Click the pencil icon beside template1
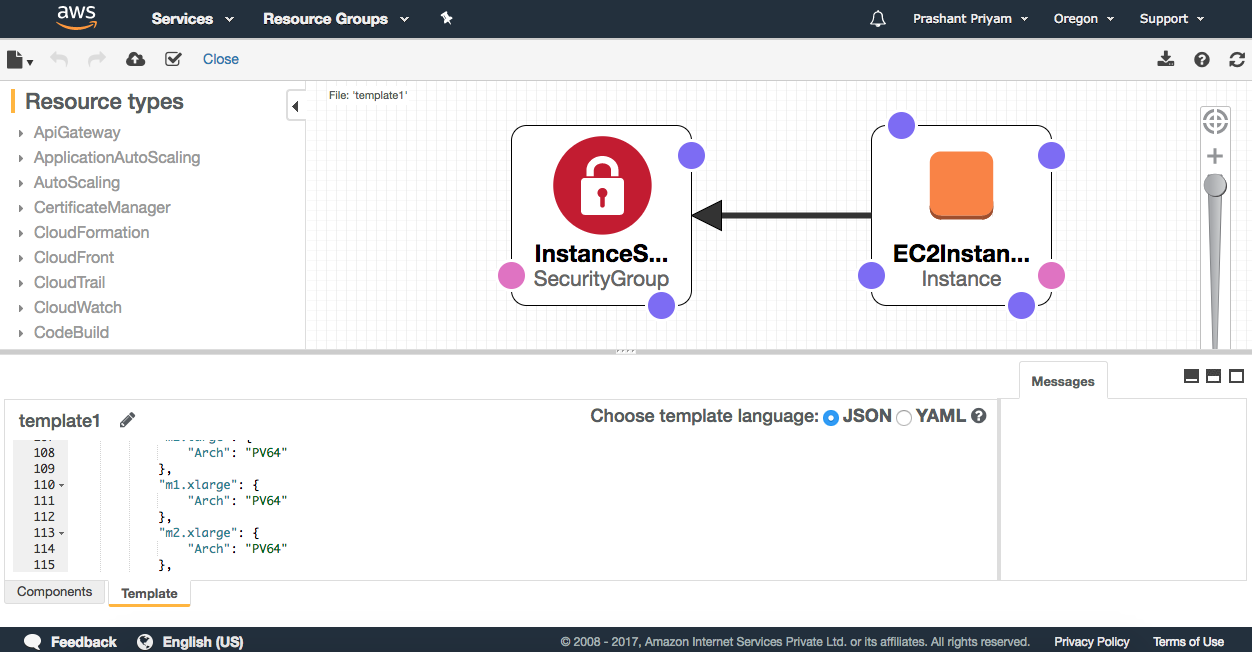The image size is (1252, 652). 127,420
